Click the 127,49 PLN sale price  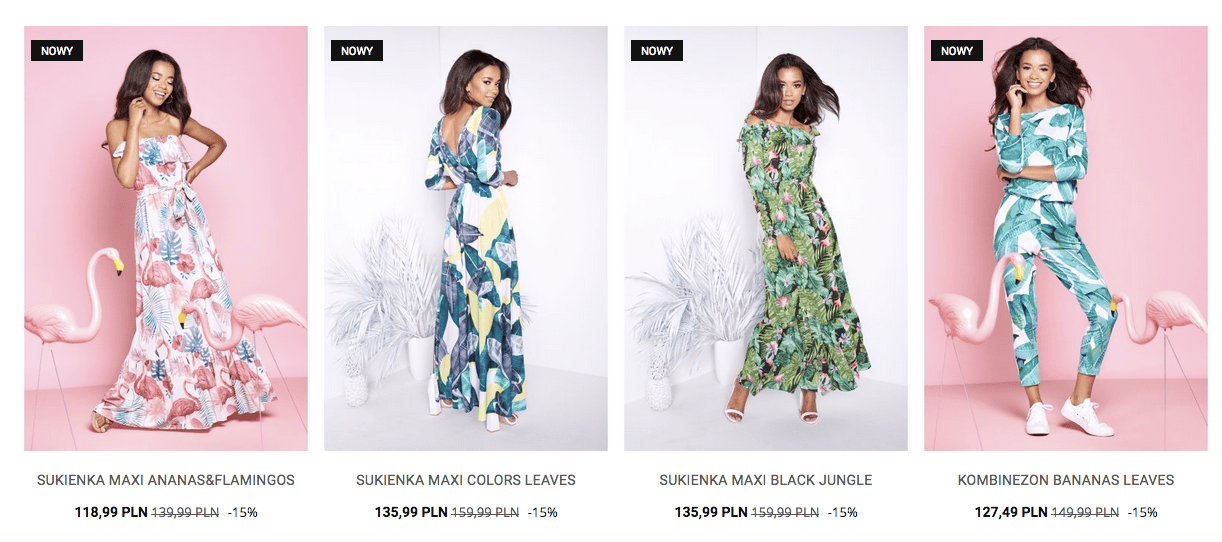coord(1011,512)
